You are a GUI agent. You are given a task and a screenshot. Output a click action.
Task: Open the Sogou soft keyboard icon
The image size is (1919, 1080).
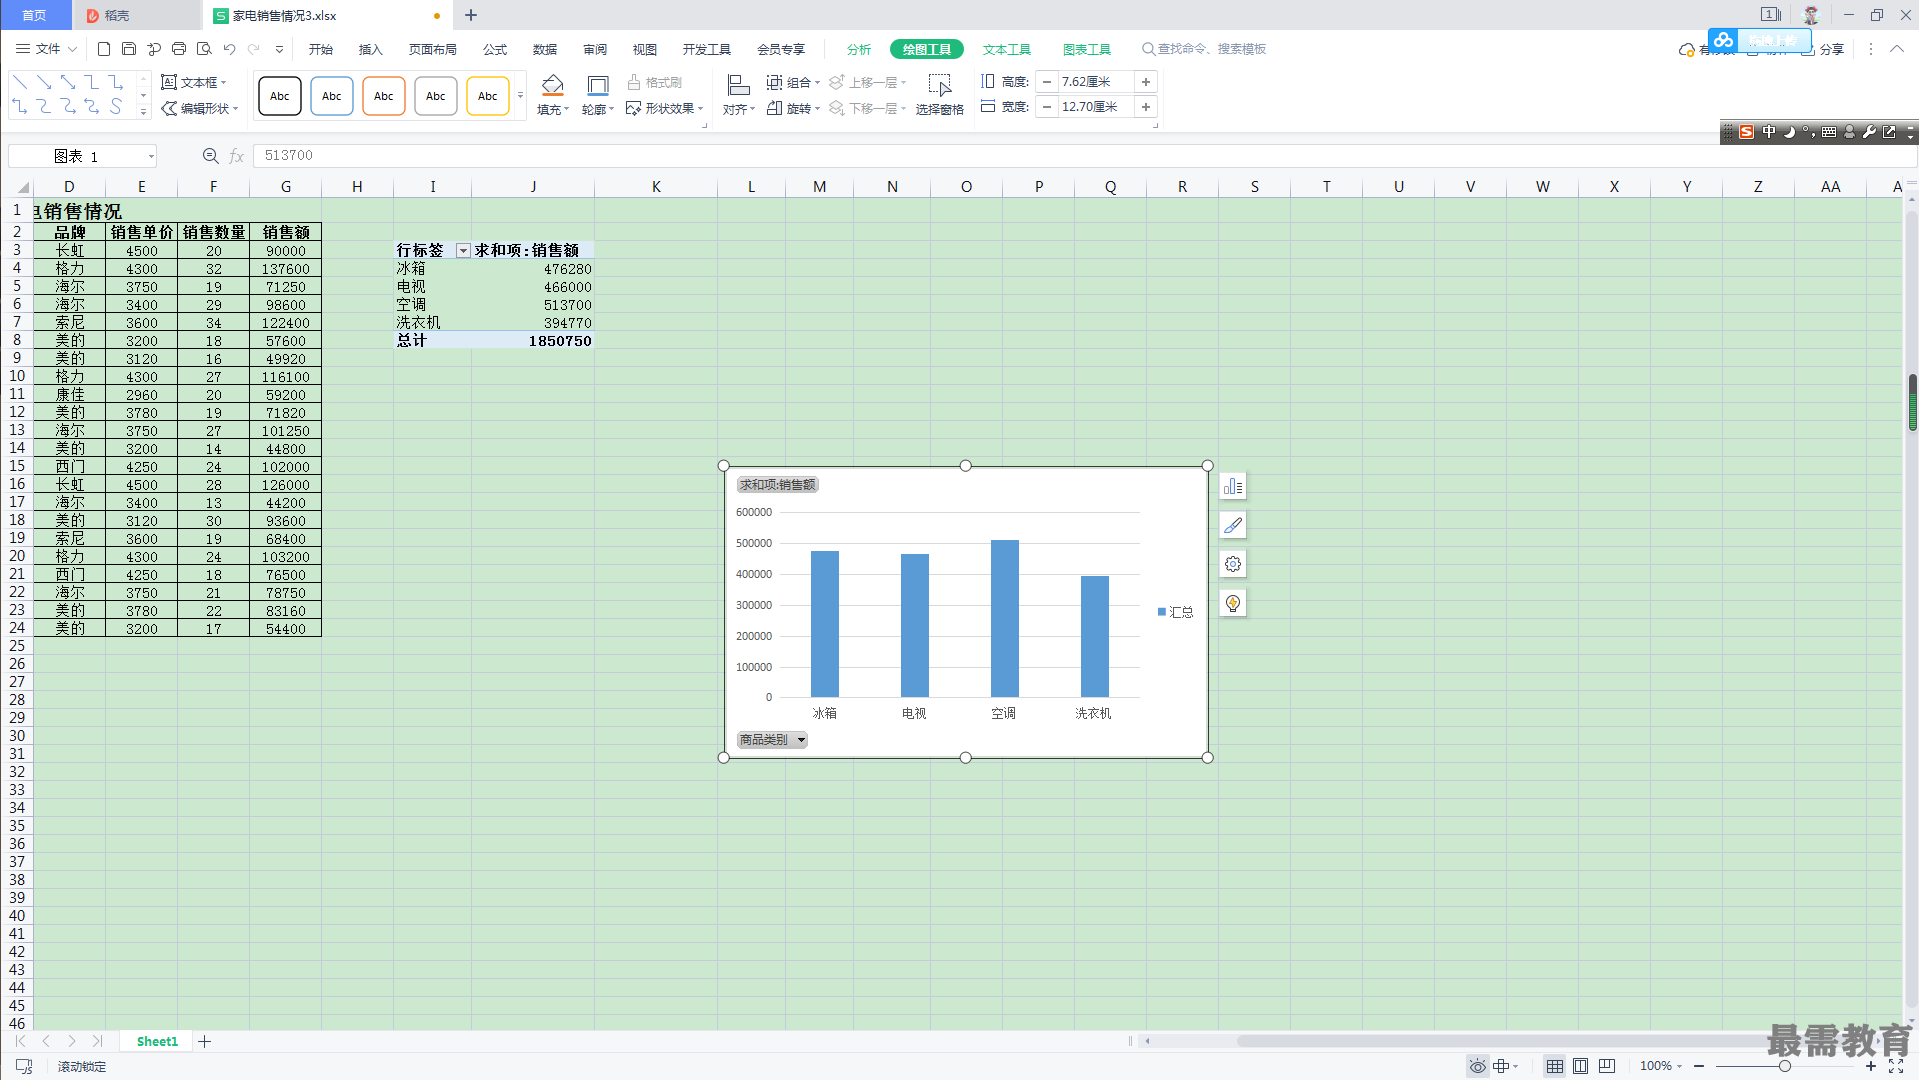coord(1828,132)
